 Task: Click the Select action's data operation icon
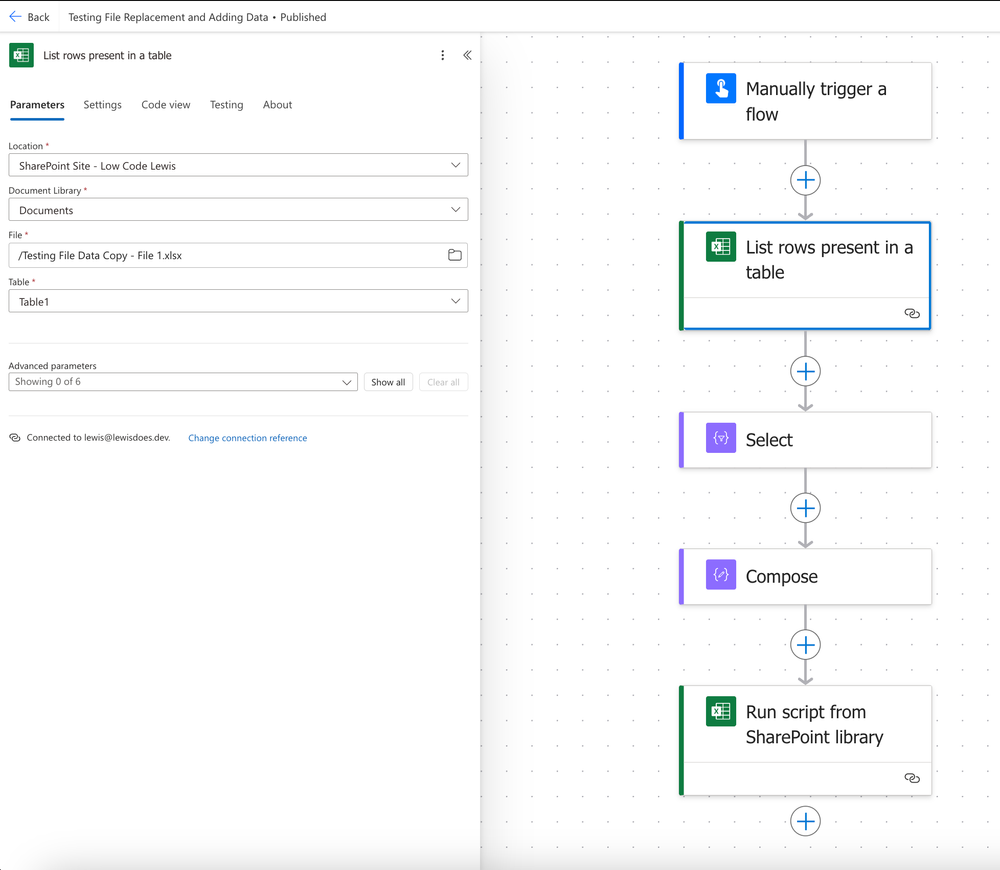(720, 440)
